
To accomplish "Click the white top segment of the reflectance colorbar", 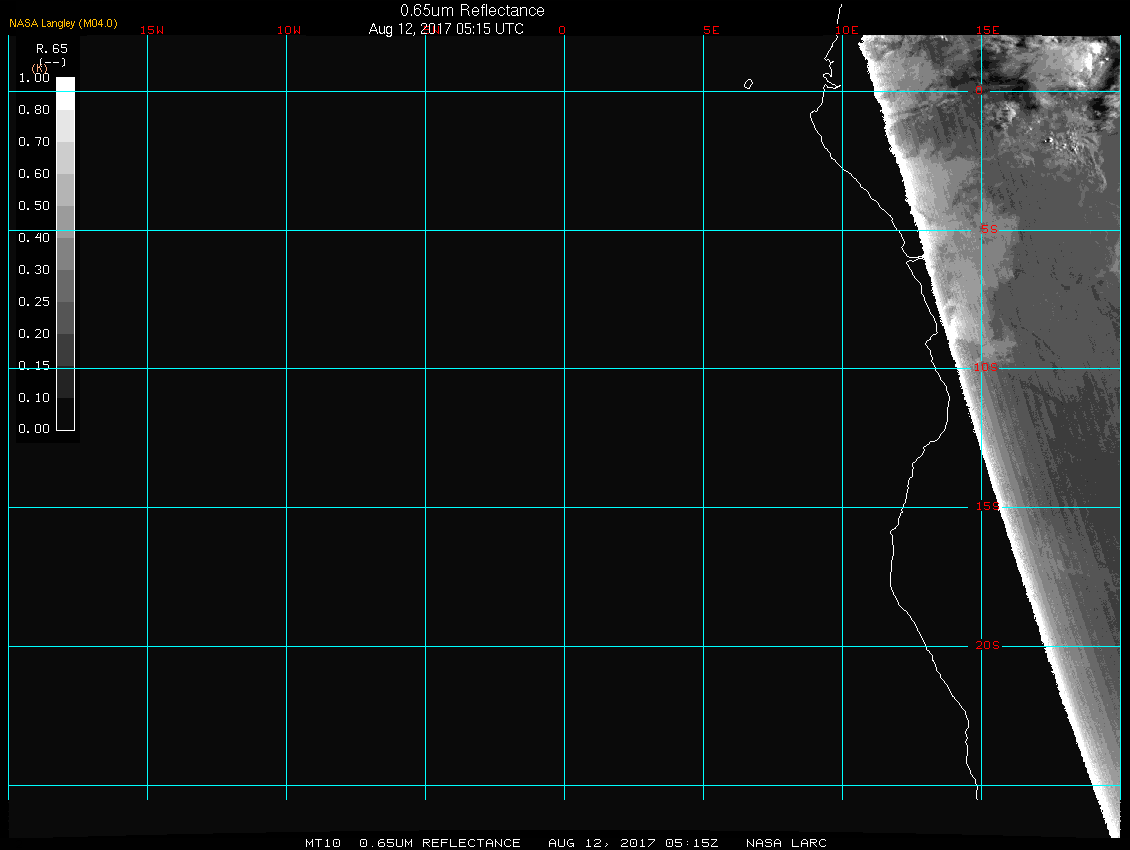I will coord(65,85).
